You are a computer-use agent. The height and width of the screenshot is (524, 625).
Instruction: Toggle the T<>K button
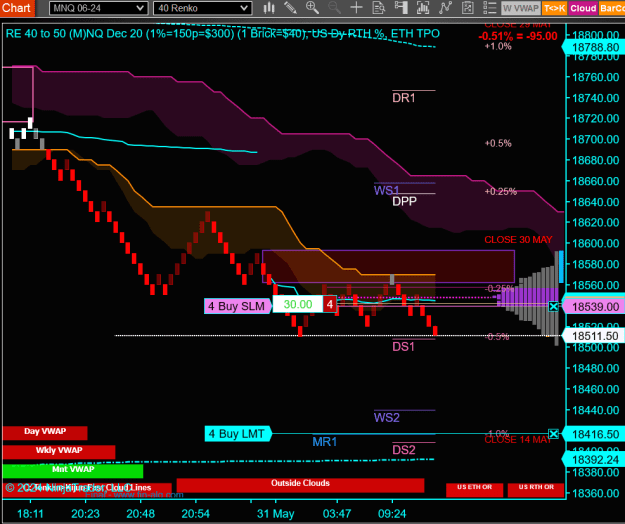point(554,8)
